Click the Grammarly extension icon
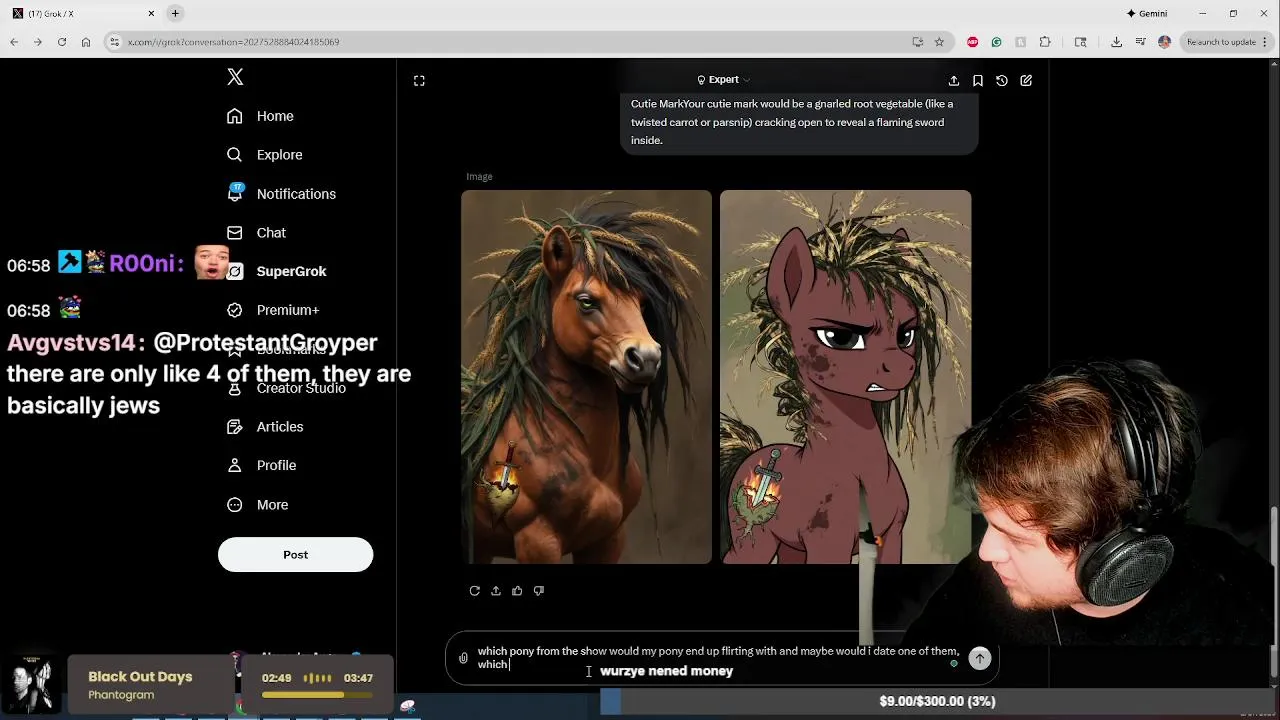The width and height of the screenshot is (1280, 720). coord(996,42)
